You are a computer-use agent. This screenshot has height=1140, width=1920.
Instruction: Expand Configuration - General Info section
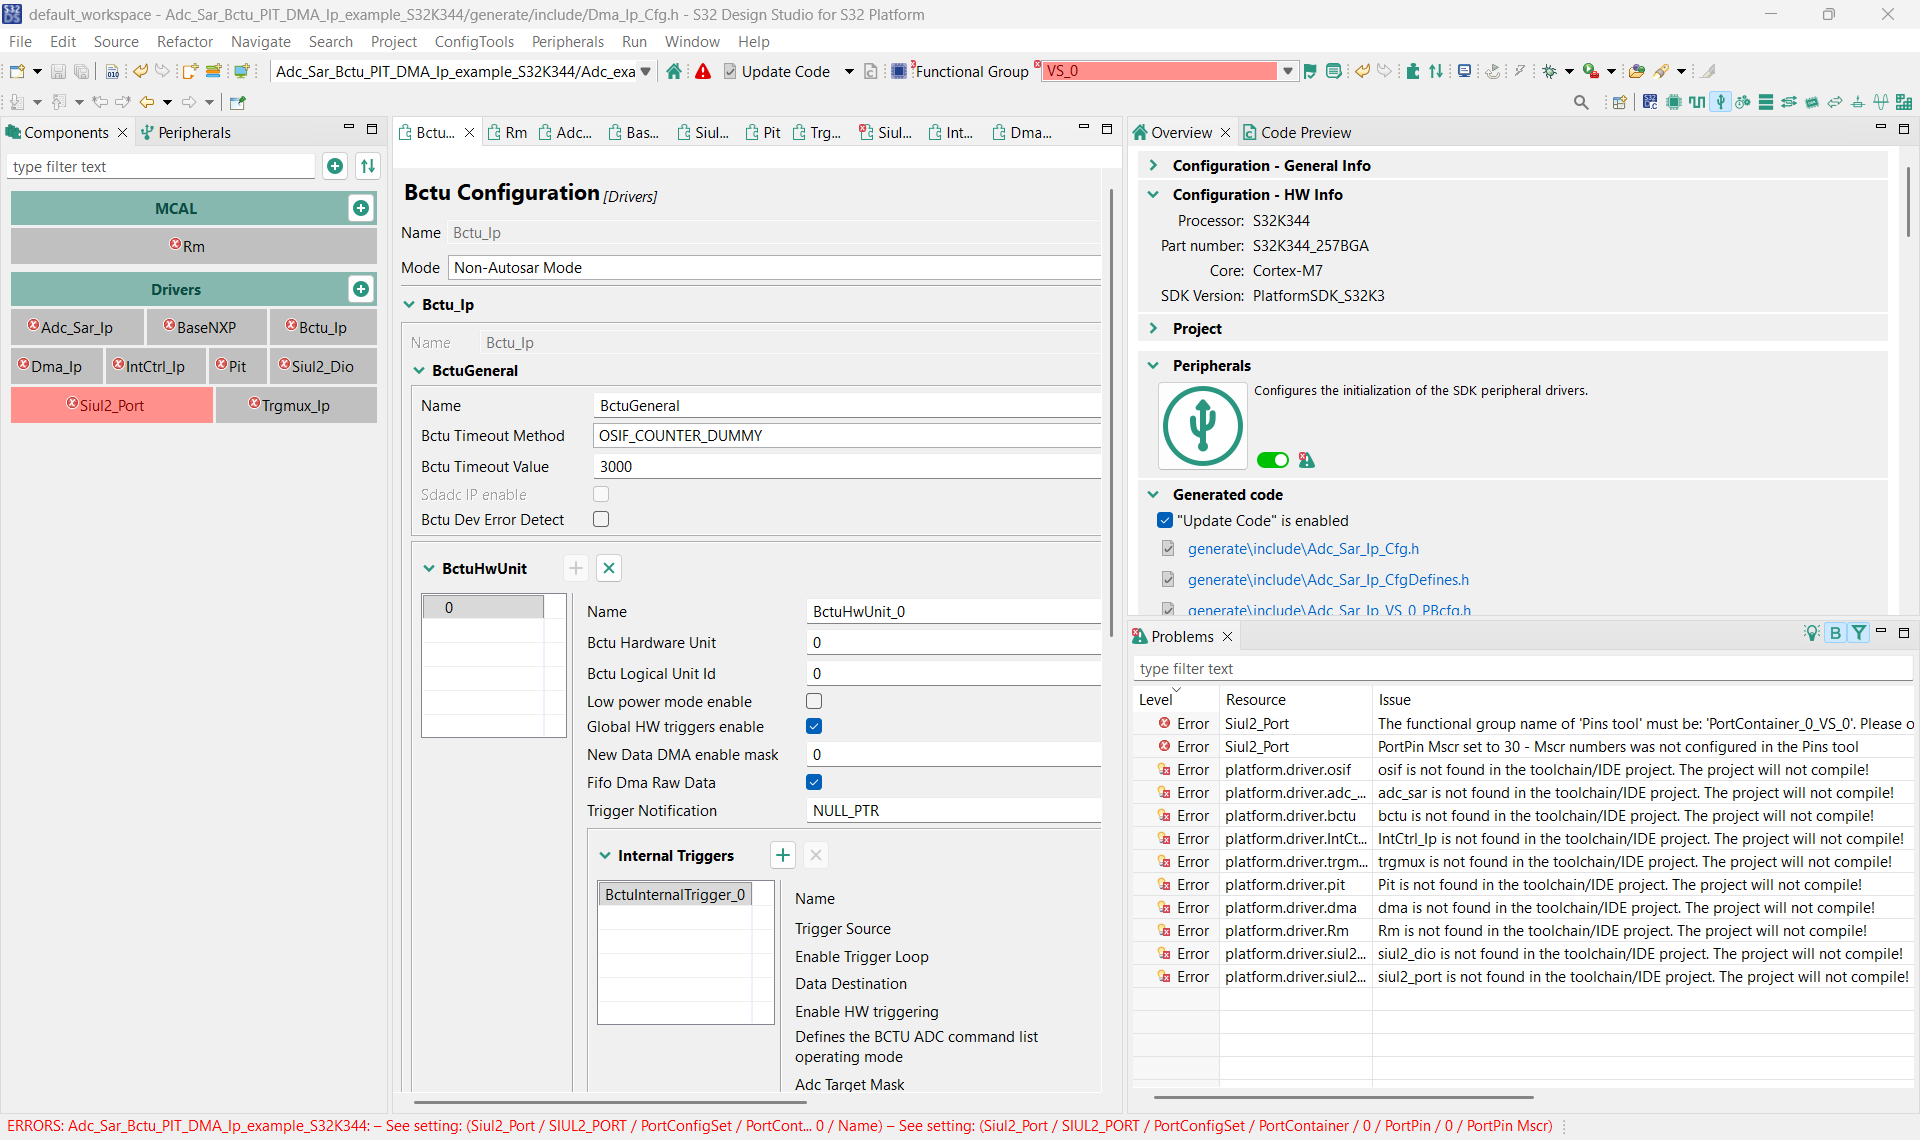[1153, 165]
